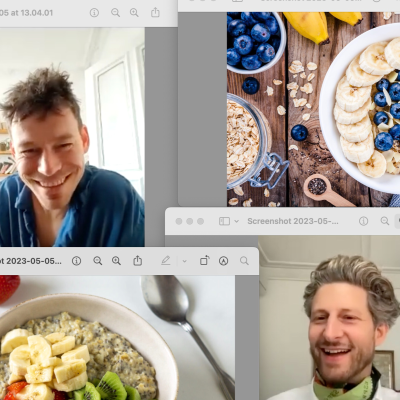This screenshot has width=400, height=400.
Task: Toggle the sidebar view in the Screenshot 2023-05 window
Action: tap(224, 221)
